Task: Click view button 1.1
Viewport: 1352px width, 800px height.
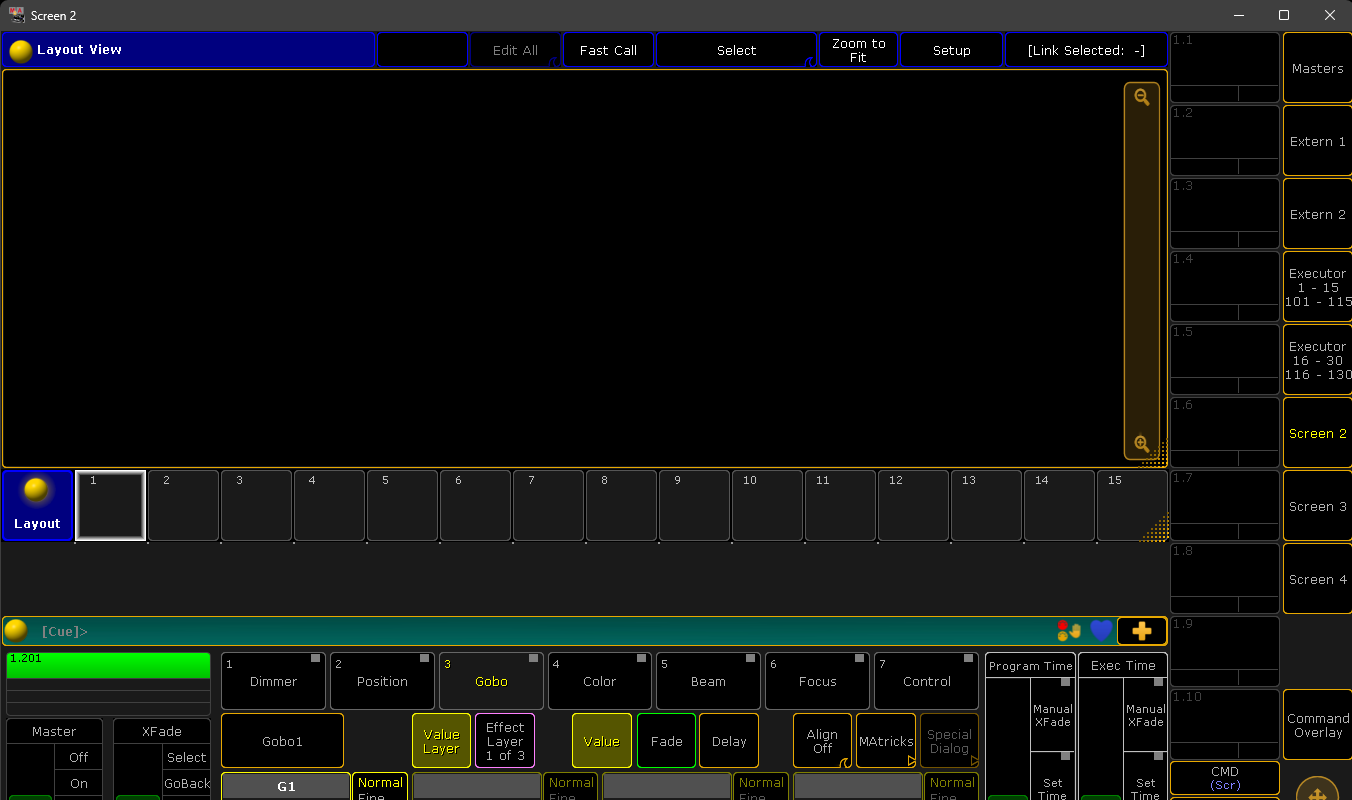Action: pyautogui.click(x=1224, y=68)
